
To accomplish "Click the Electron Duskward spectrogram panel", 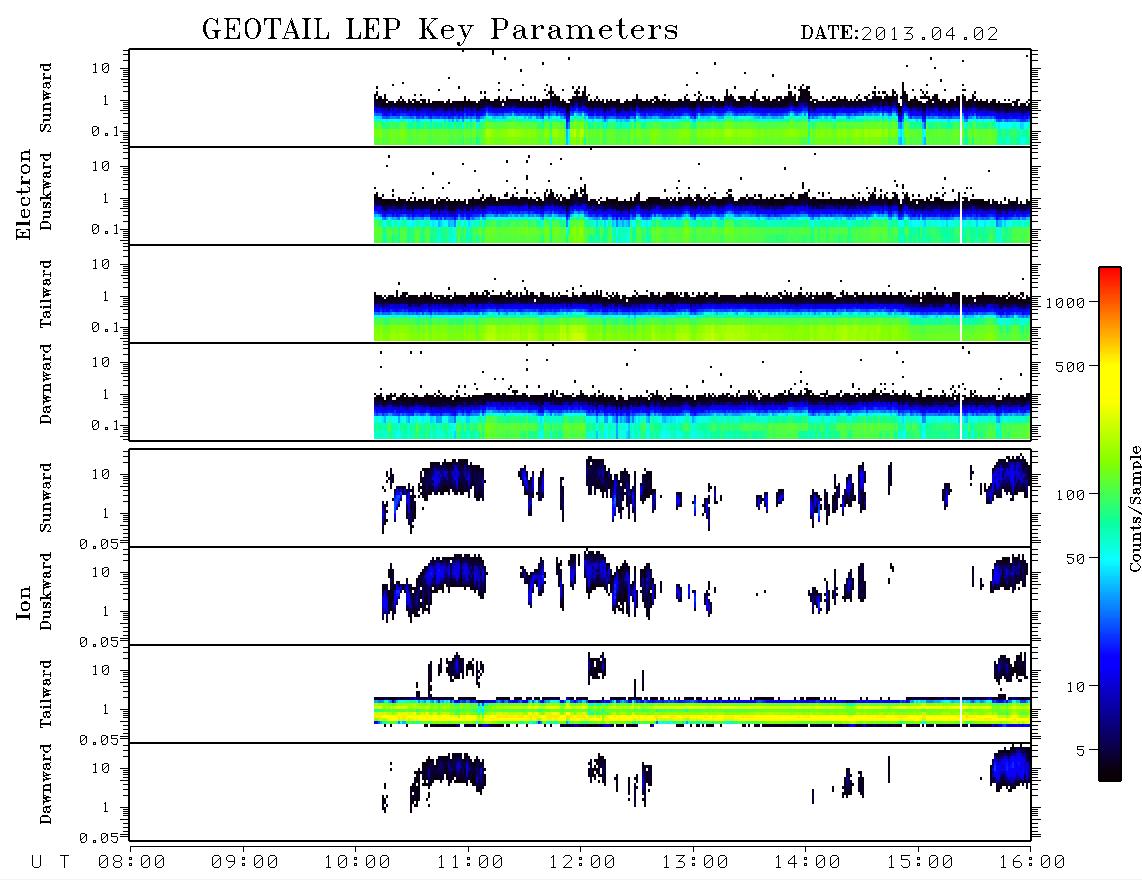I will click(x=580, y=195).
